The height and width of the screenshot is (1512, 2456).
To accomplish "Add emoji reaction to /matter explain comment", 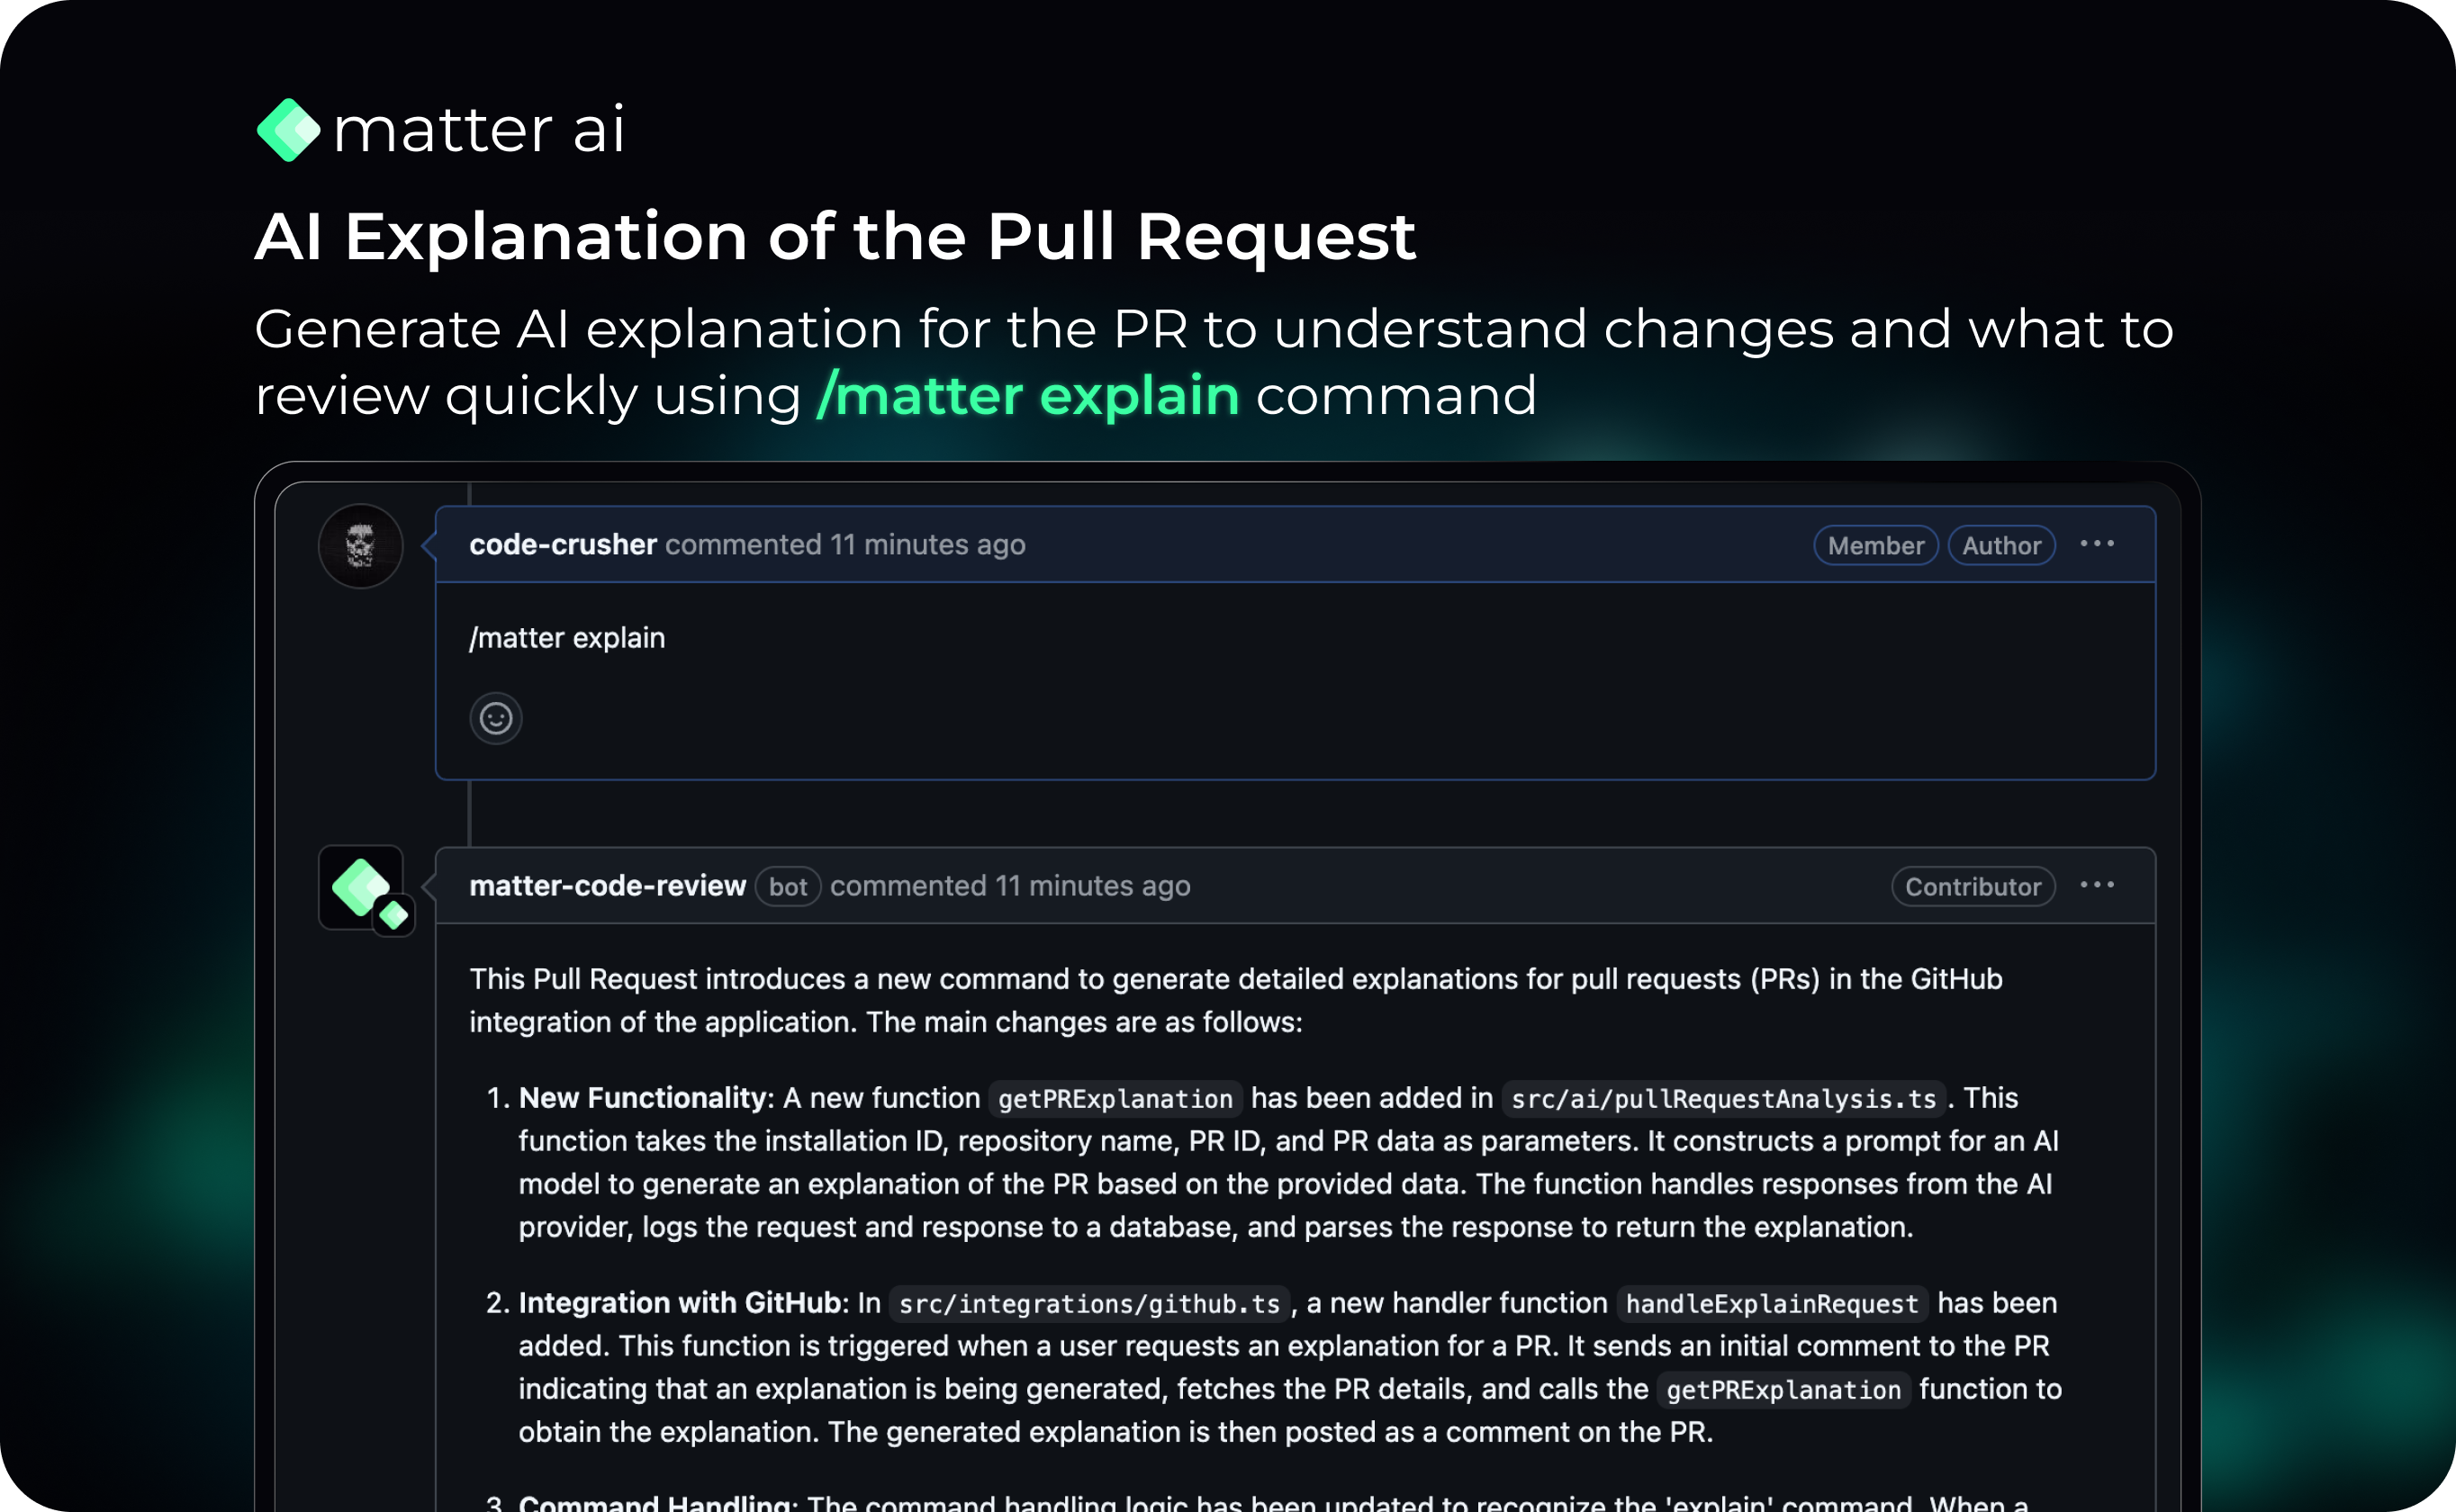I will coord(496,718).
